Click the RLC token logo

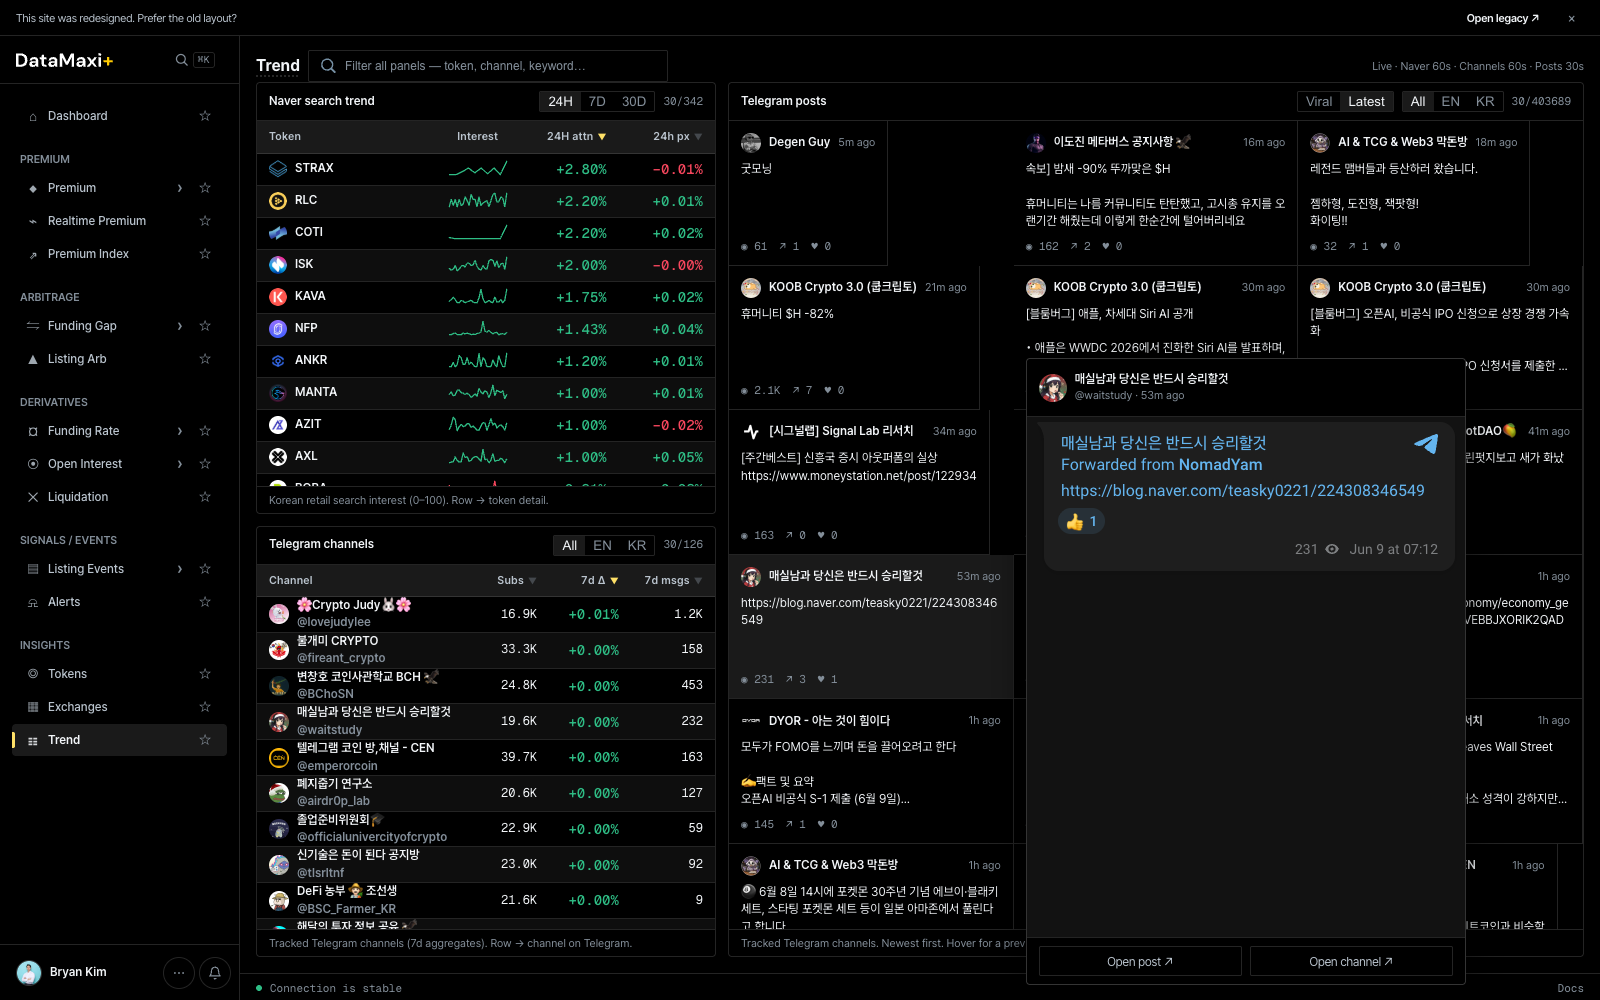[278, 201]
